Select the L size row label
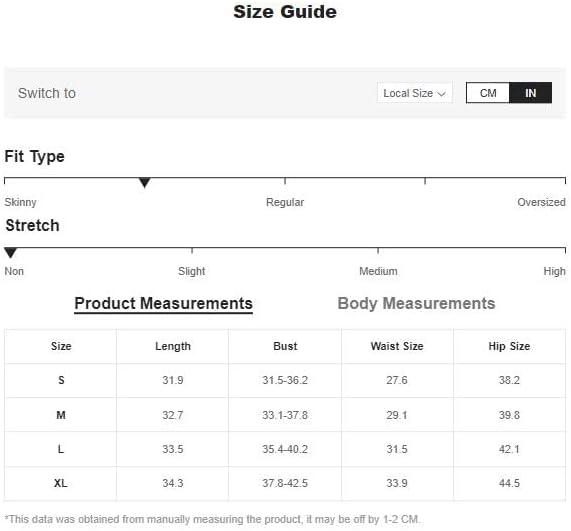 pos(61,449)
